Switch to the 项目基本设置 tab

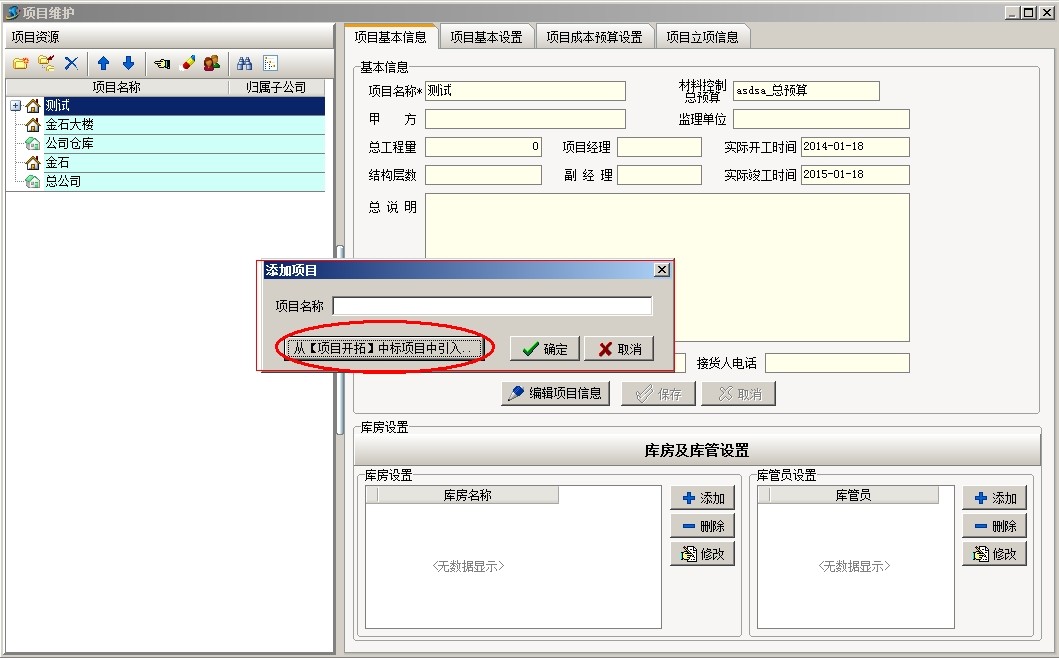click(x=486, y=37)
